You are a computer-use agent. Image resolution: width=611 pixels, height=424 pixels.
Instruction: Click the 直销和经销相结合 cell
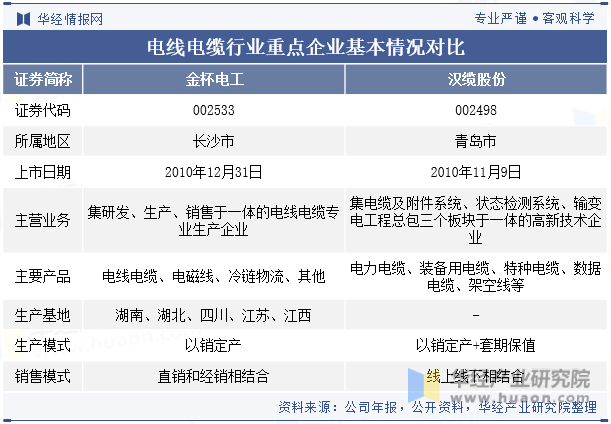[214, 376]
